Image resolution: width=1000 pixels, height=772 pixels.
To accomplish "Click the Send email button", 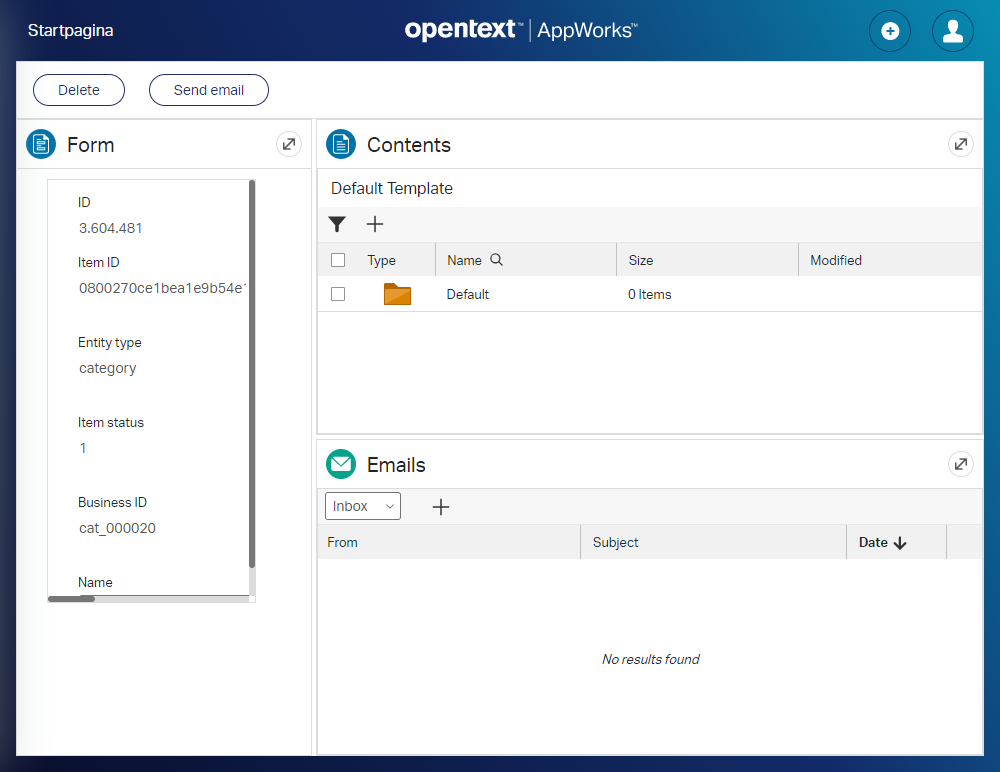I will tap(209, 90).
